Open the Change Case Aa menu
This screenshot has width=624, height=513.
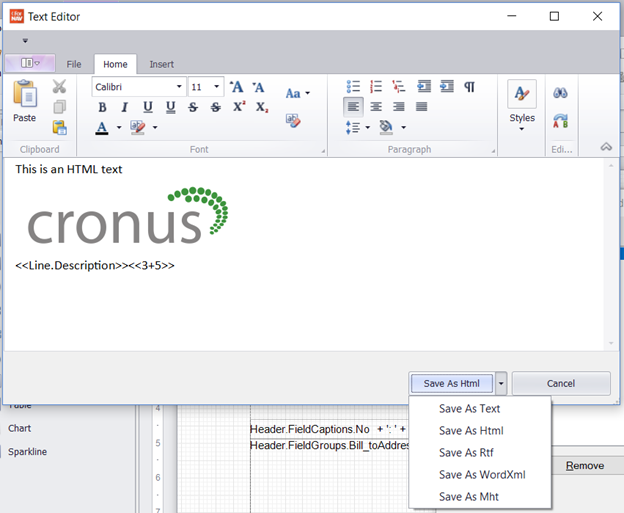coord(297,94)
